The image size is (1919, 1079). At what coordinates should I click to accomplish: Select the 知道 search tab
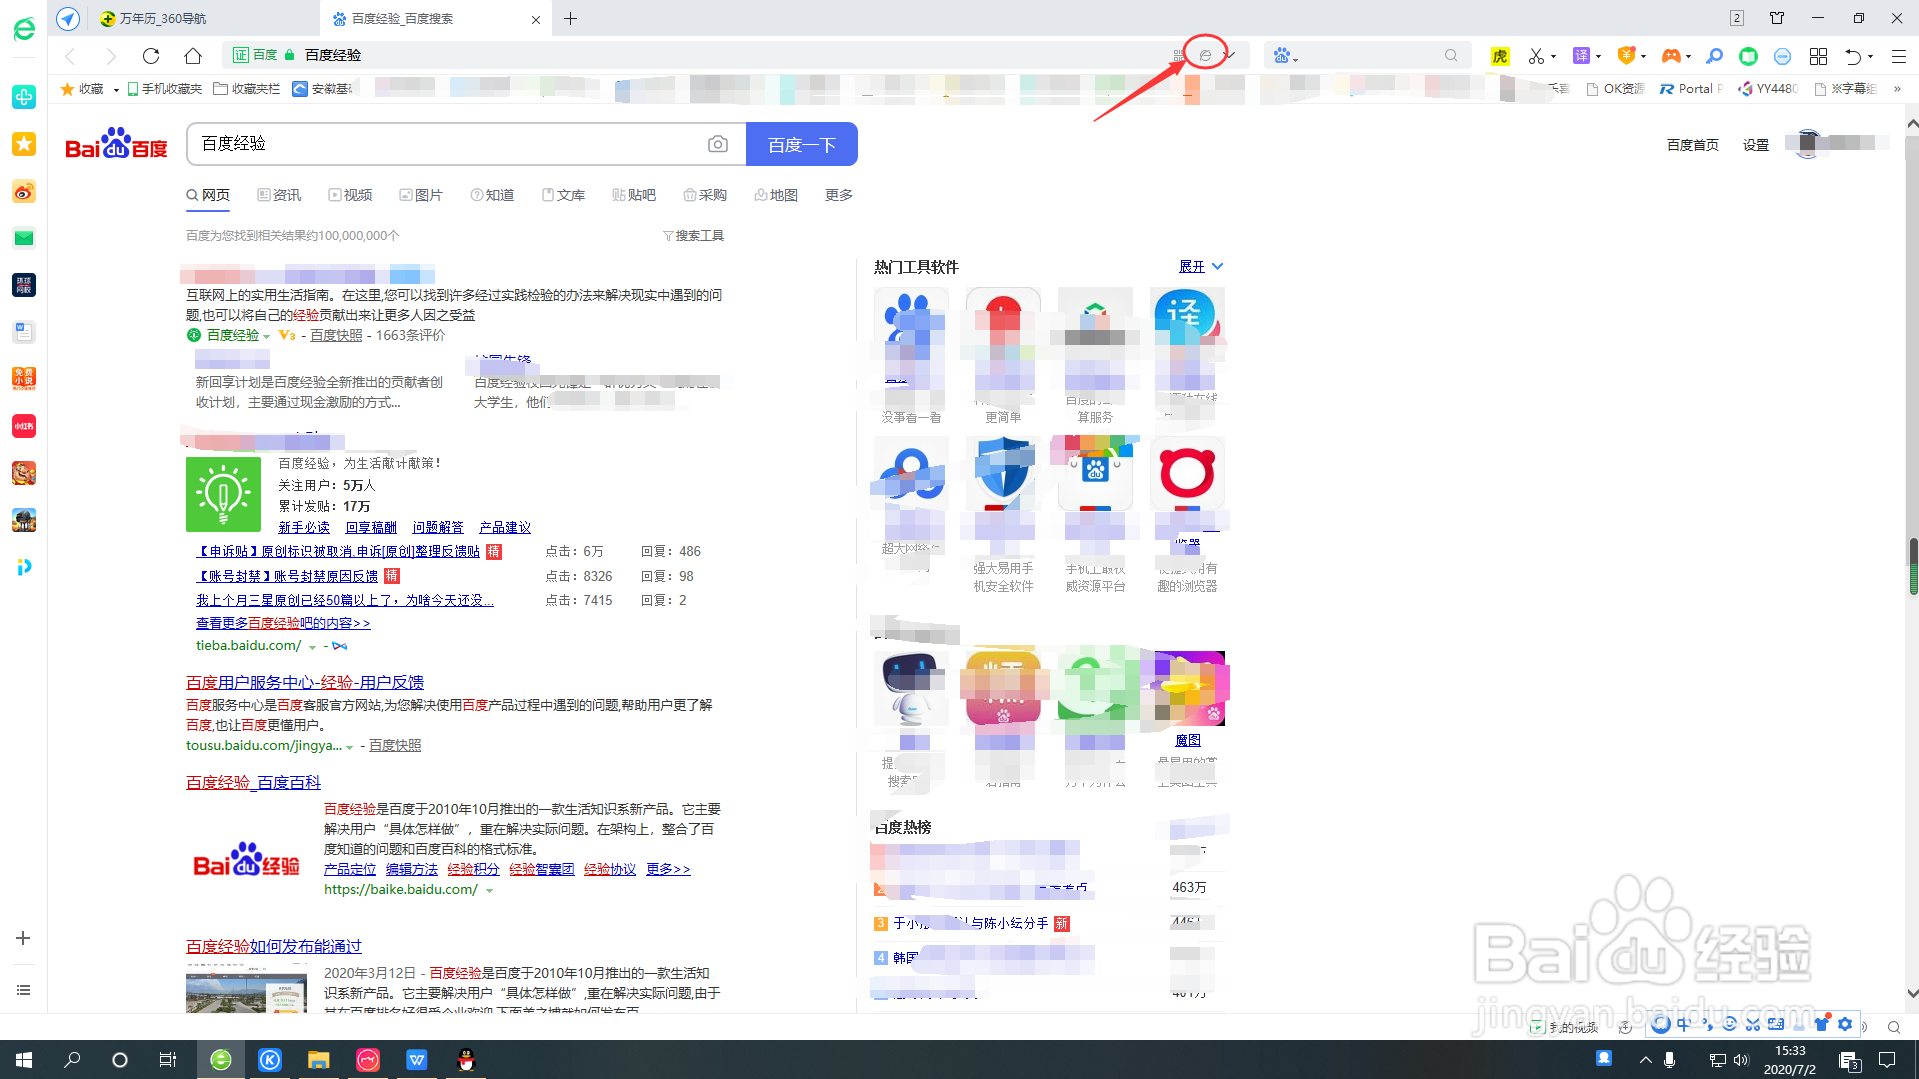(x=492, y=195)
